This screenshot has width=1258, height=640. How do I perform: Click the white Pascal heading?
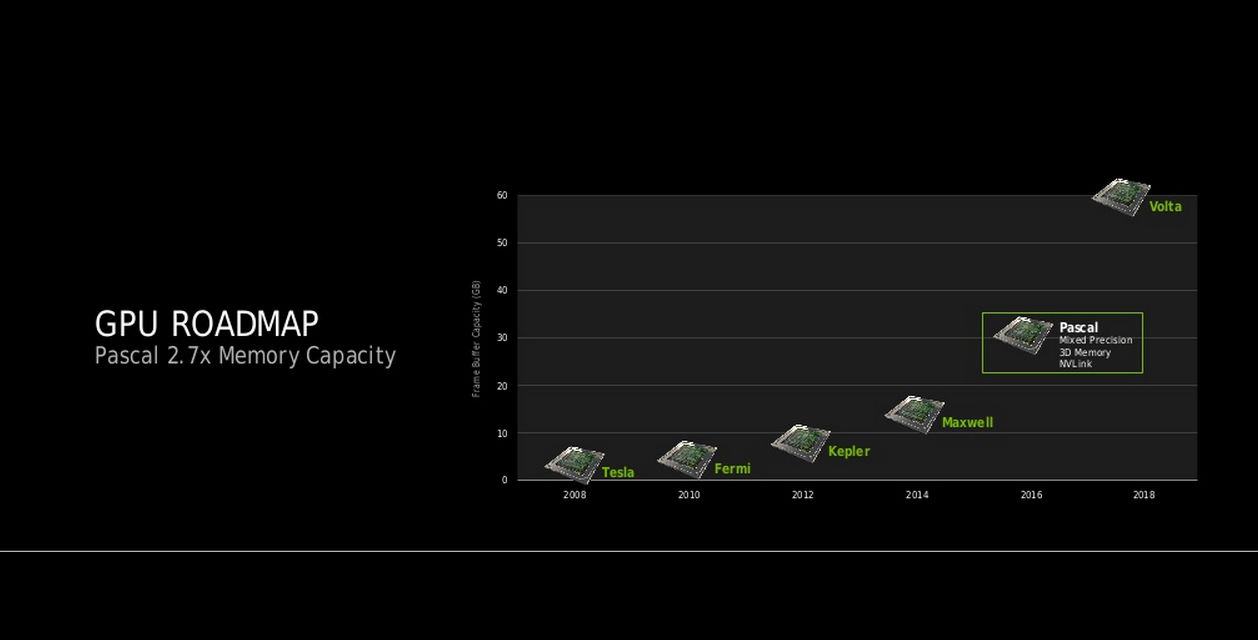(1078, 327)
